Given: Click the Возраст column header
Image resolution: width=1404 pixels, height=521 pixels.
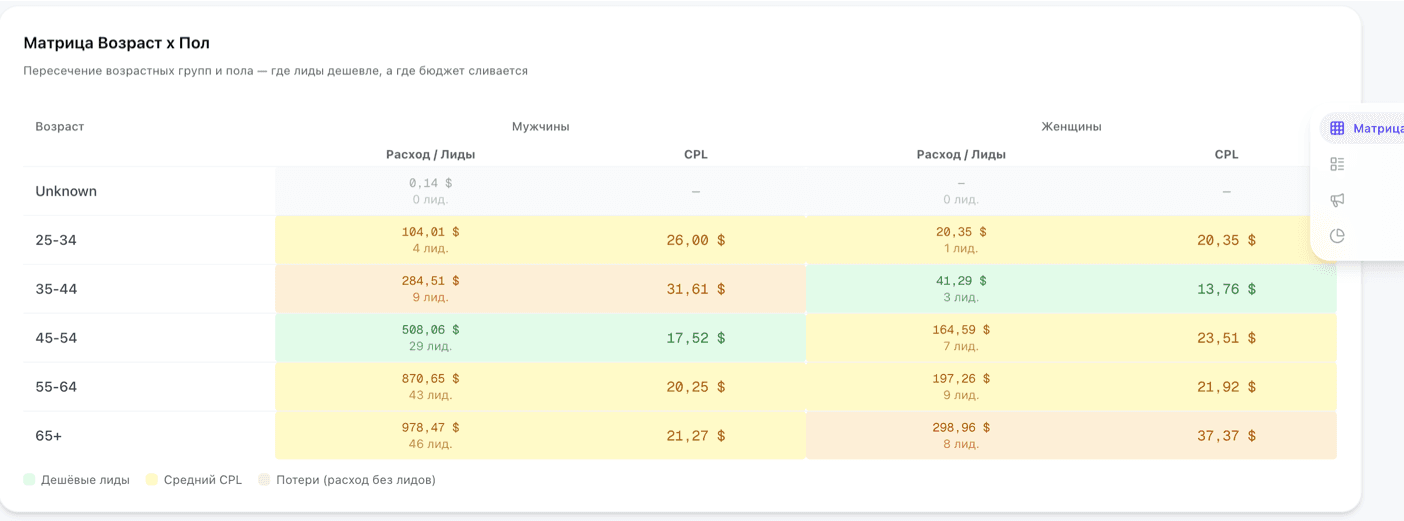Looking at the screenshot, I should pos(60,127).
